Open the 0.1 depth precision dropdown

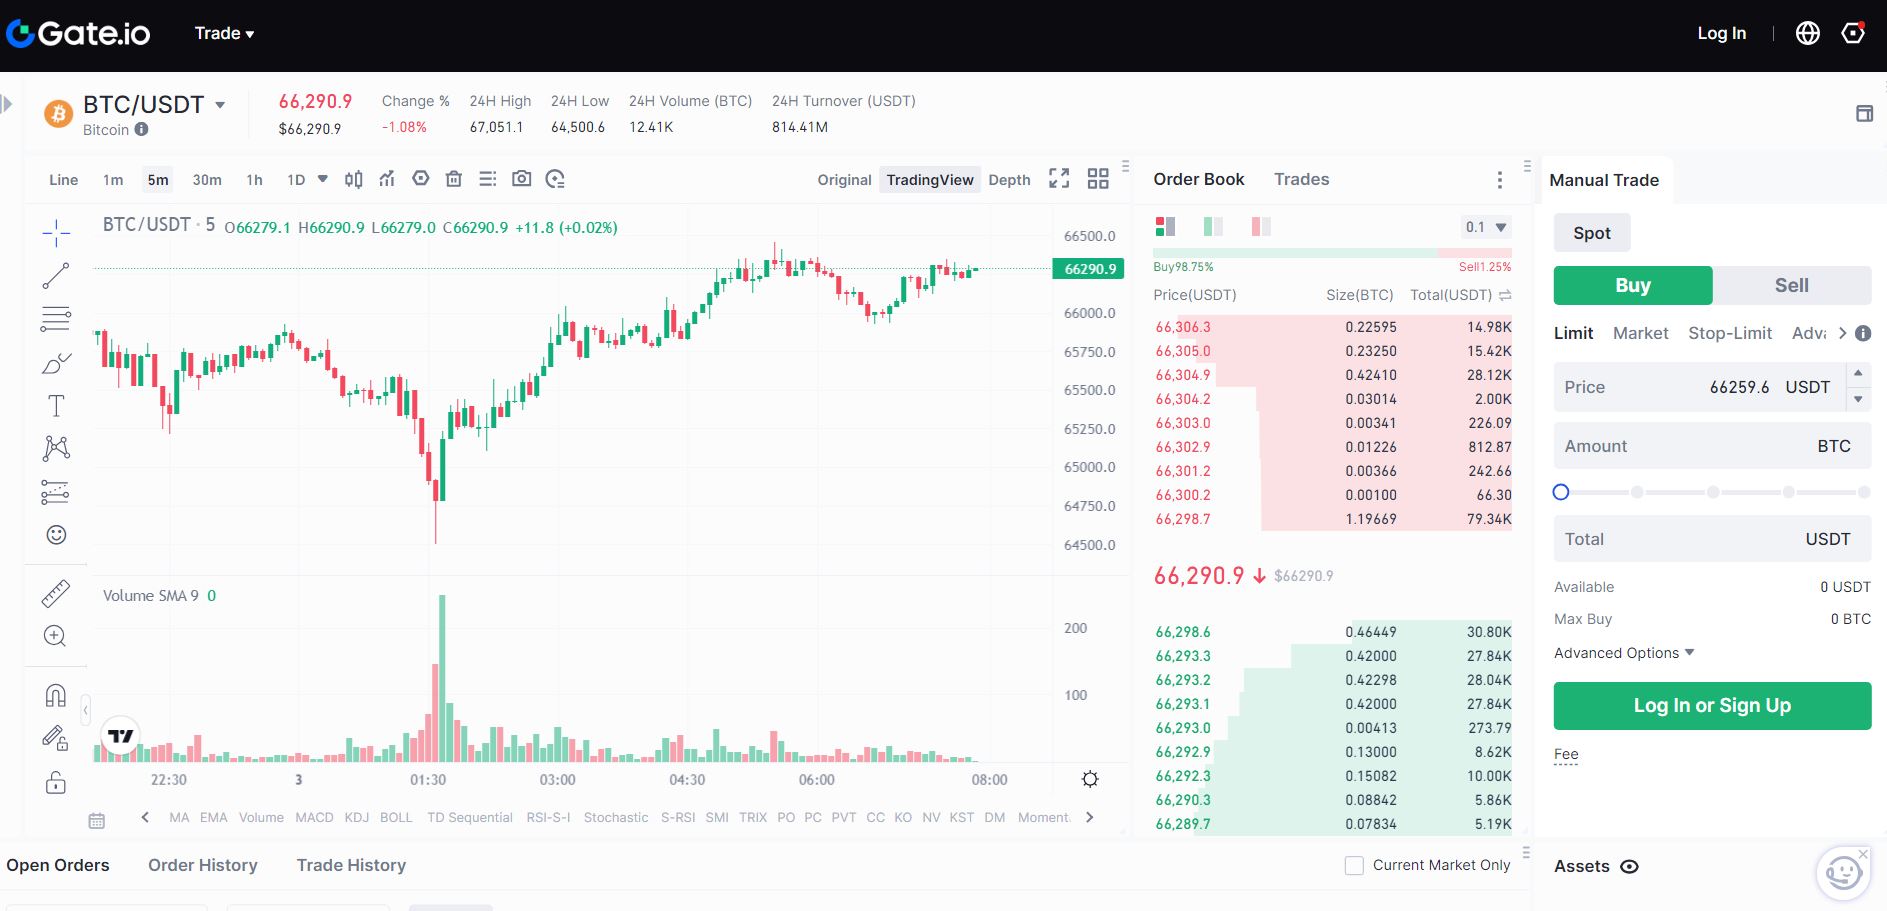point(1485,227)
